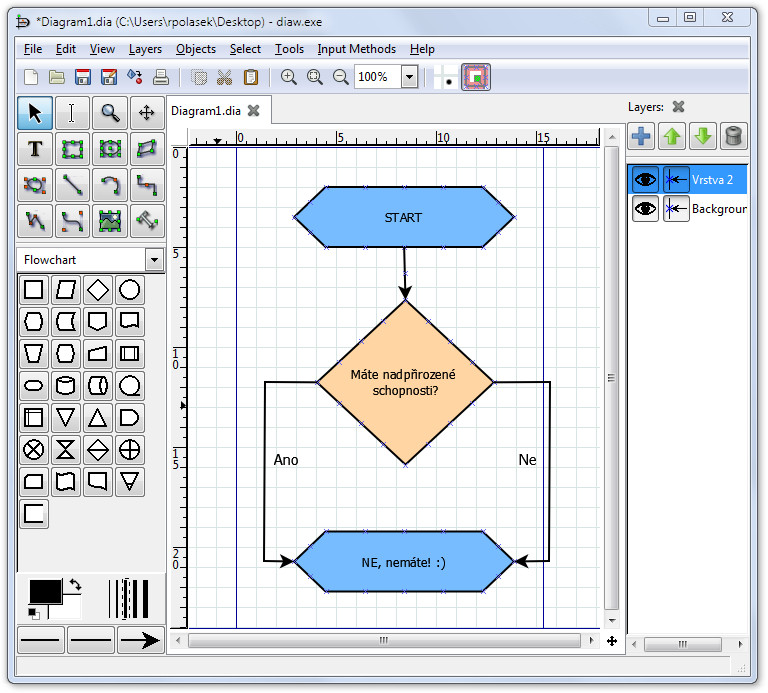Select the Modify objects arrow tool
This screenshot has width=768, height=693.
coord(35,113)
